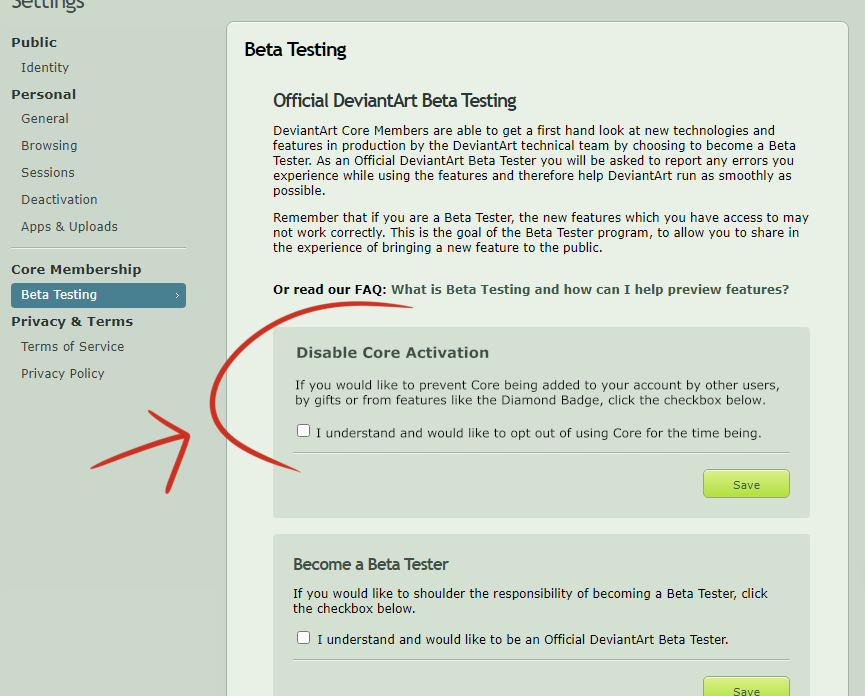The image size is (865, 696).
Task: Click the 'Public' sidebar heading
Action: (34, 42)
